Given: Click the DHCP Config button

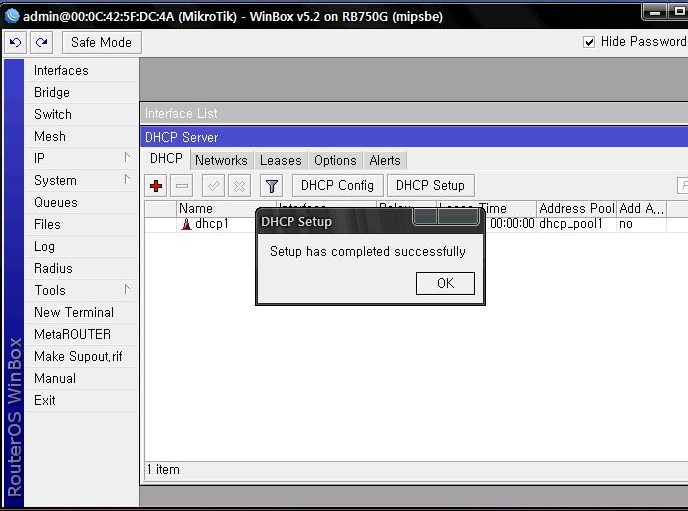Looking at the screenshot, I should [x=337, y=186].
